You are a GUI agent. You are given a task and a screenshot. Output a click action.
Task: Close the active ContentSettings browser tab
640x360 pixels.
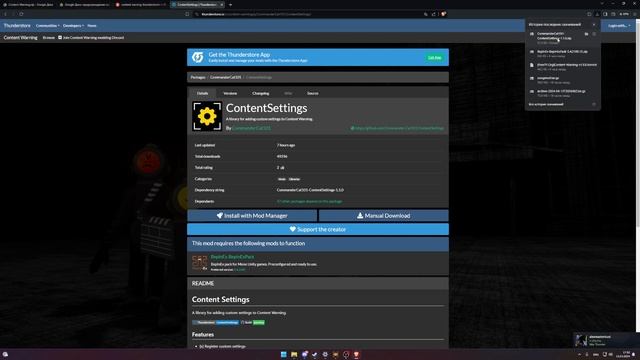point(222,4)
